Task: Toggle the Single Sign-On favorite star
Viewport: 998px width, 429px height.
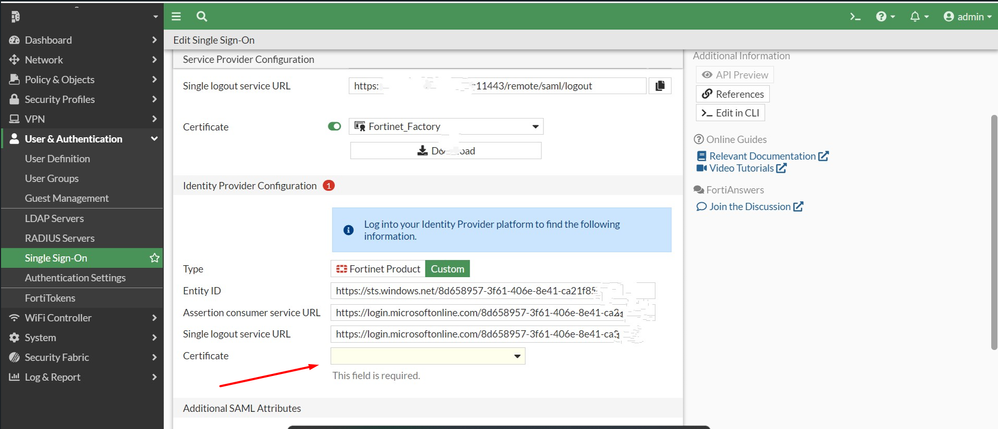Action: (154, 258)
